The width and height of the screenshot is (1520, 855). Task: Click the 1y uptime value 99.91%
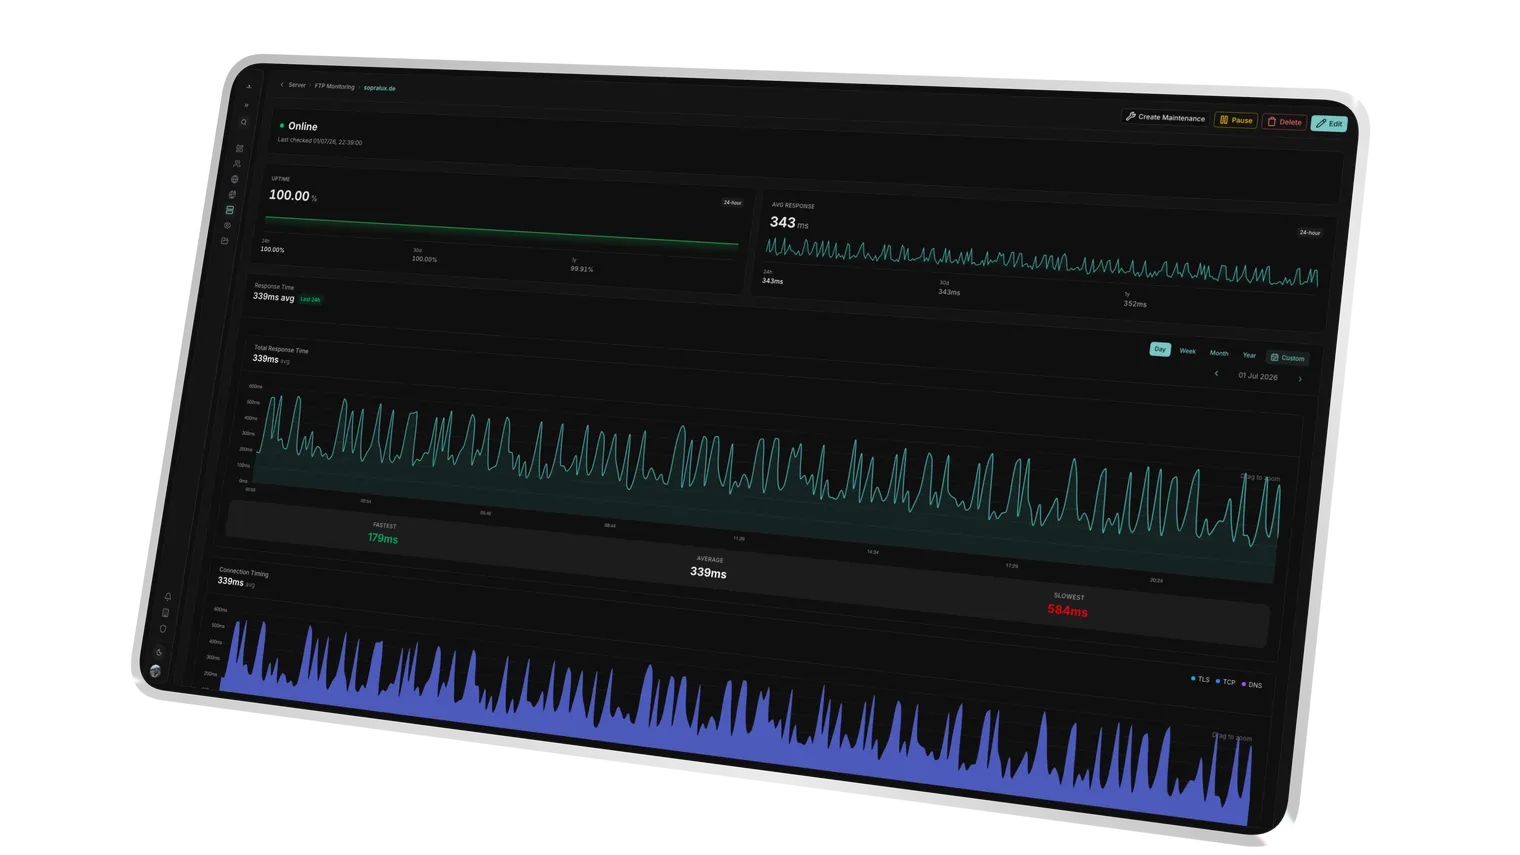pos(581,269)
